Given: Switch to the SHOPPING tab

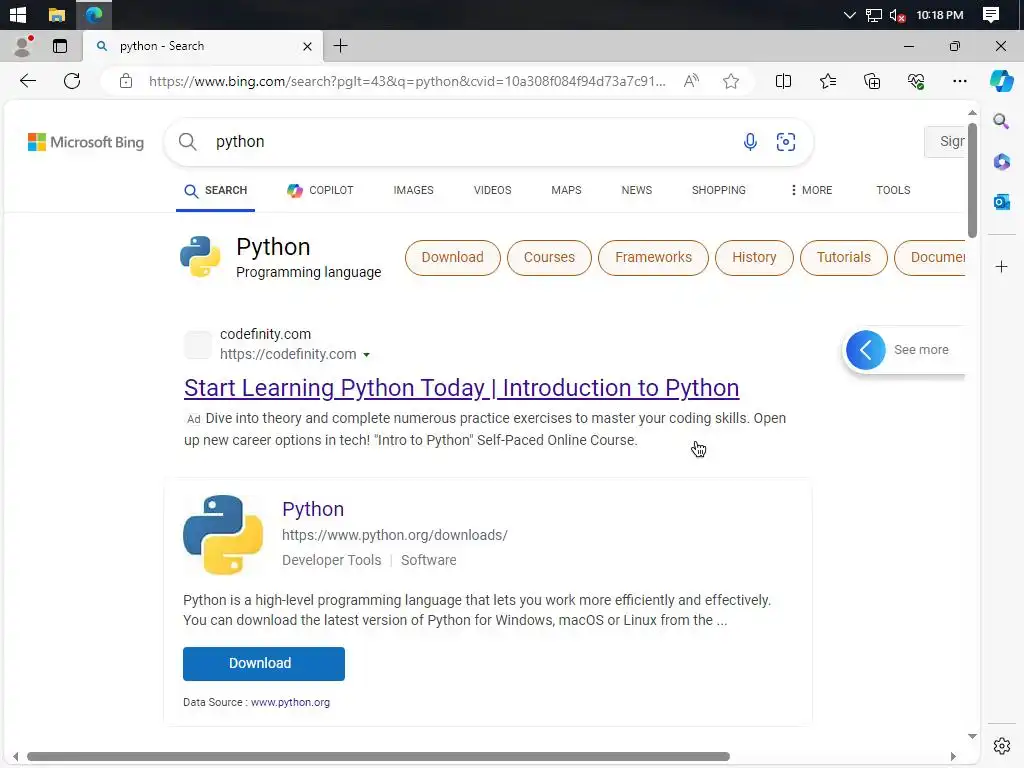Looking at the screenshot, I should point(718,190).
